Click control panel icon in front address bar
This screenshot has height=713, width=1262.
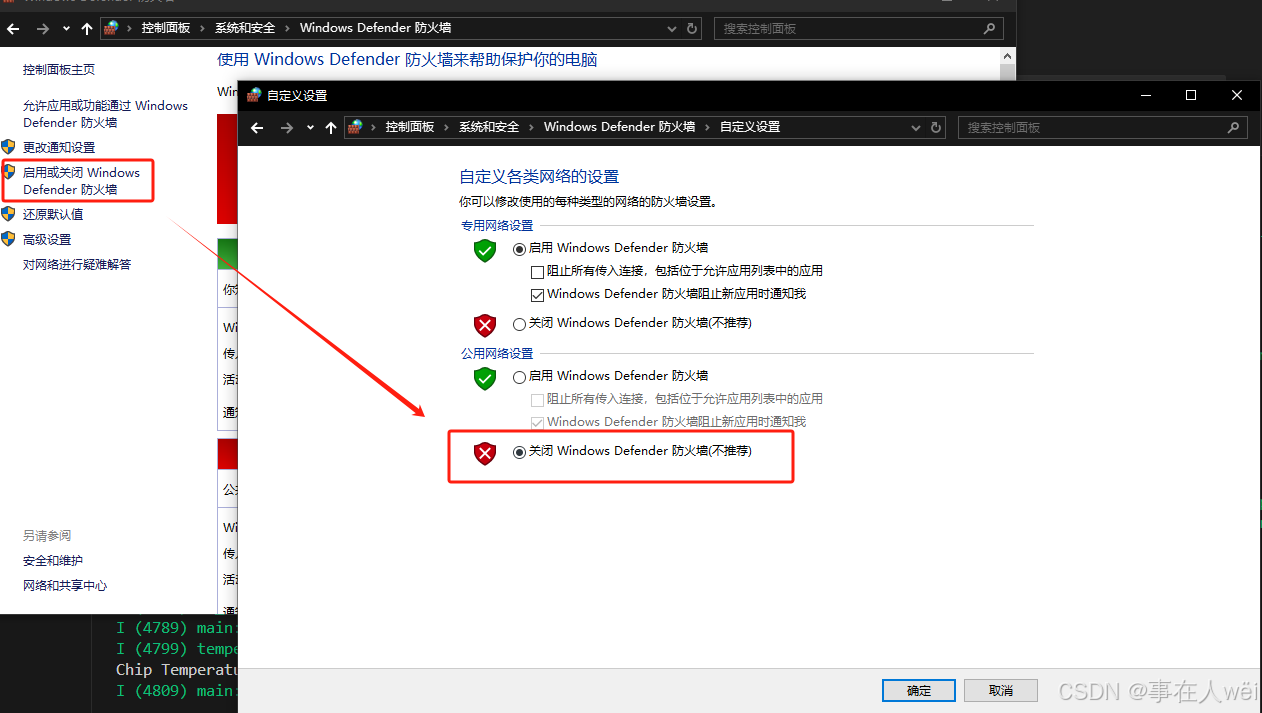coord(355,127)
